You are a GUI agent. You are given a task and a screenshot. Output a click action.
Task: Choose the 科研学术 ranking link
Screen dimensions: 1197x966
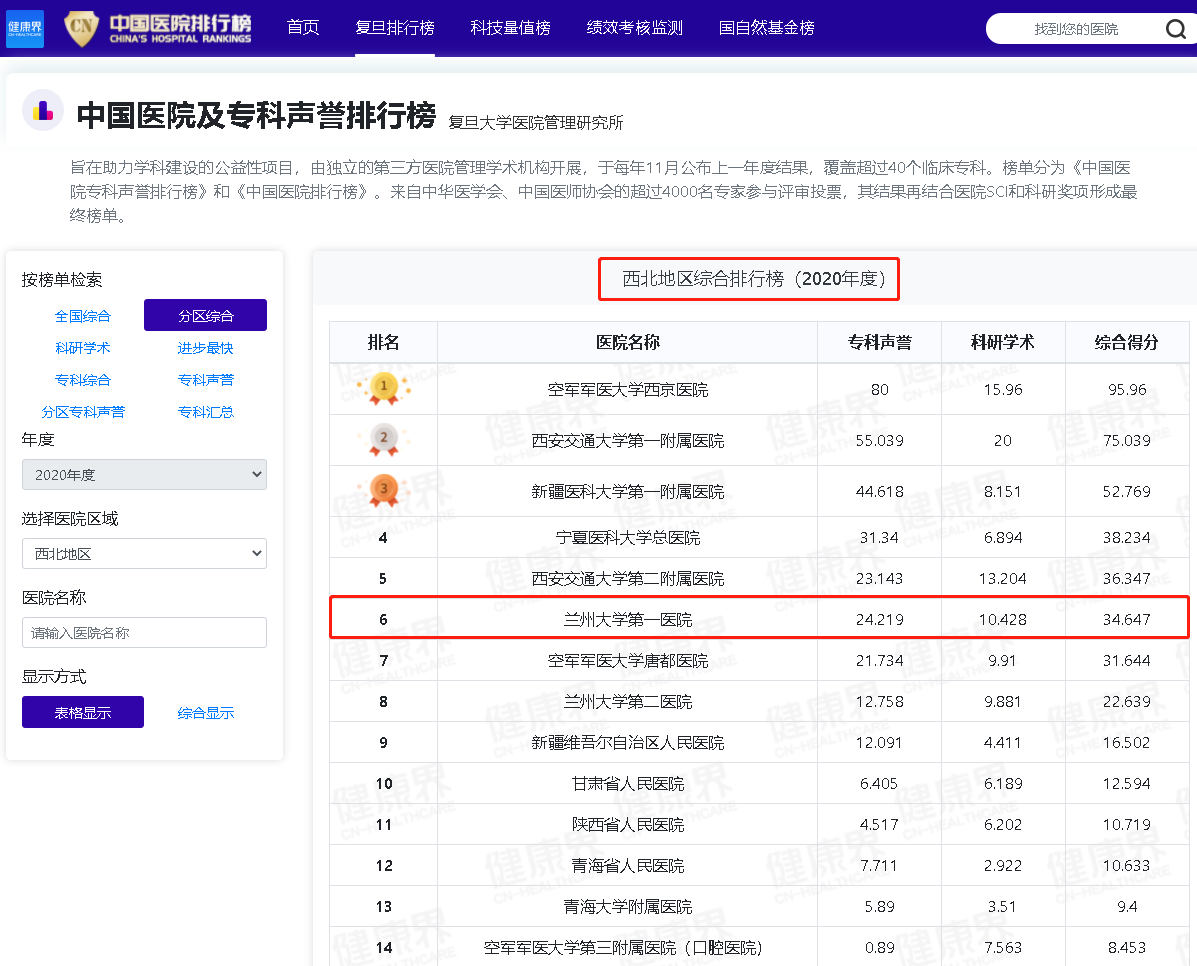pyautogui.click(x=82, y=348)
